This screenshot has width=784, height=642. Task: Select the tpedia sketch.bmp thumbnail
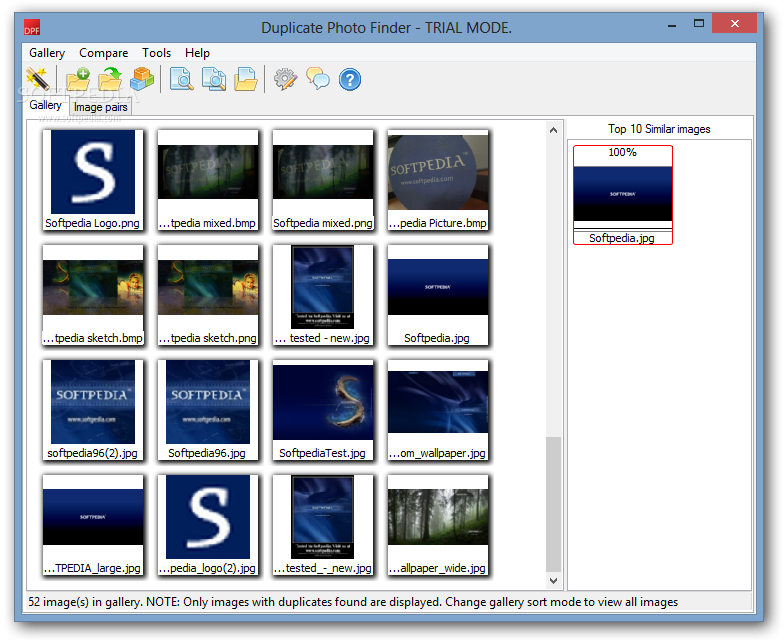[x=93, y=295]
